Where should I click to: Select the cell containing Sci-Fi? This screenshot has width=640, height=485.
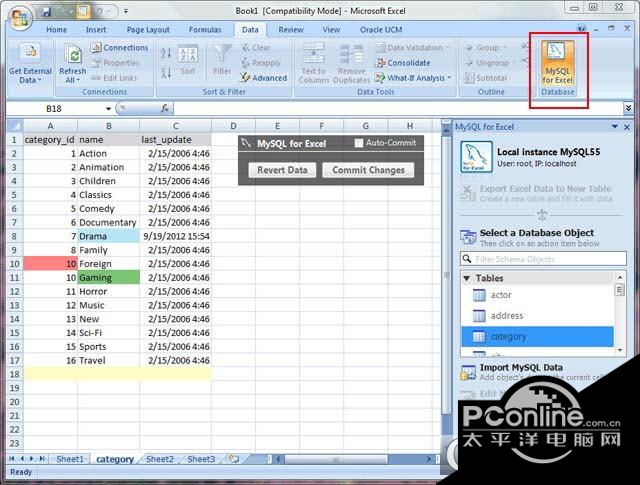point(109,332)
